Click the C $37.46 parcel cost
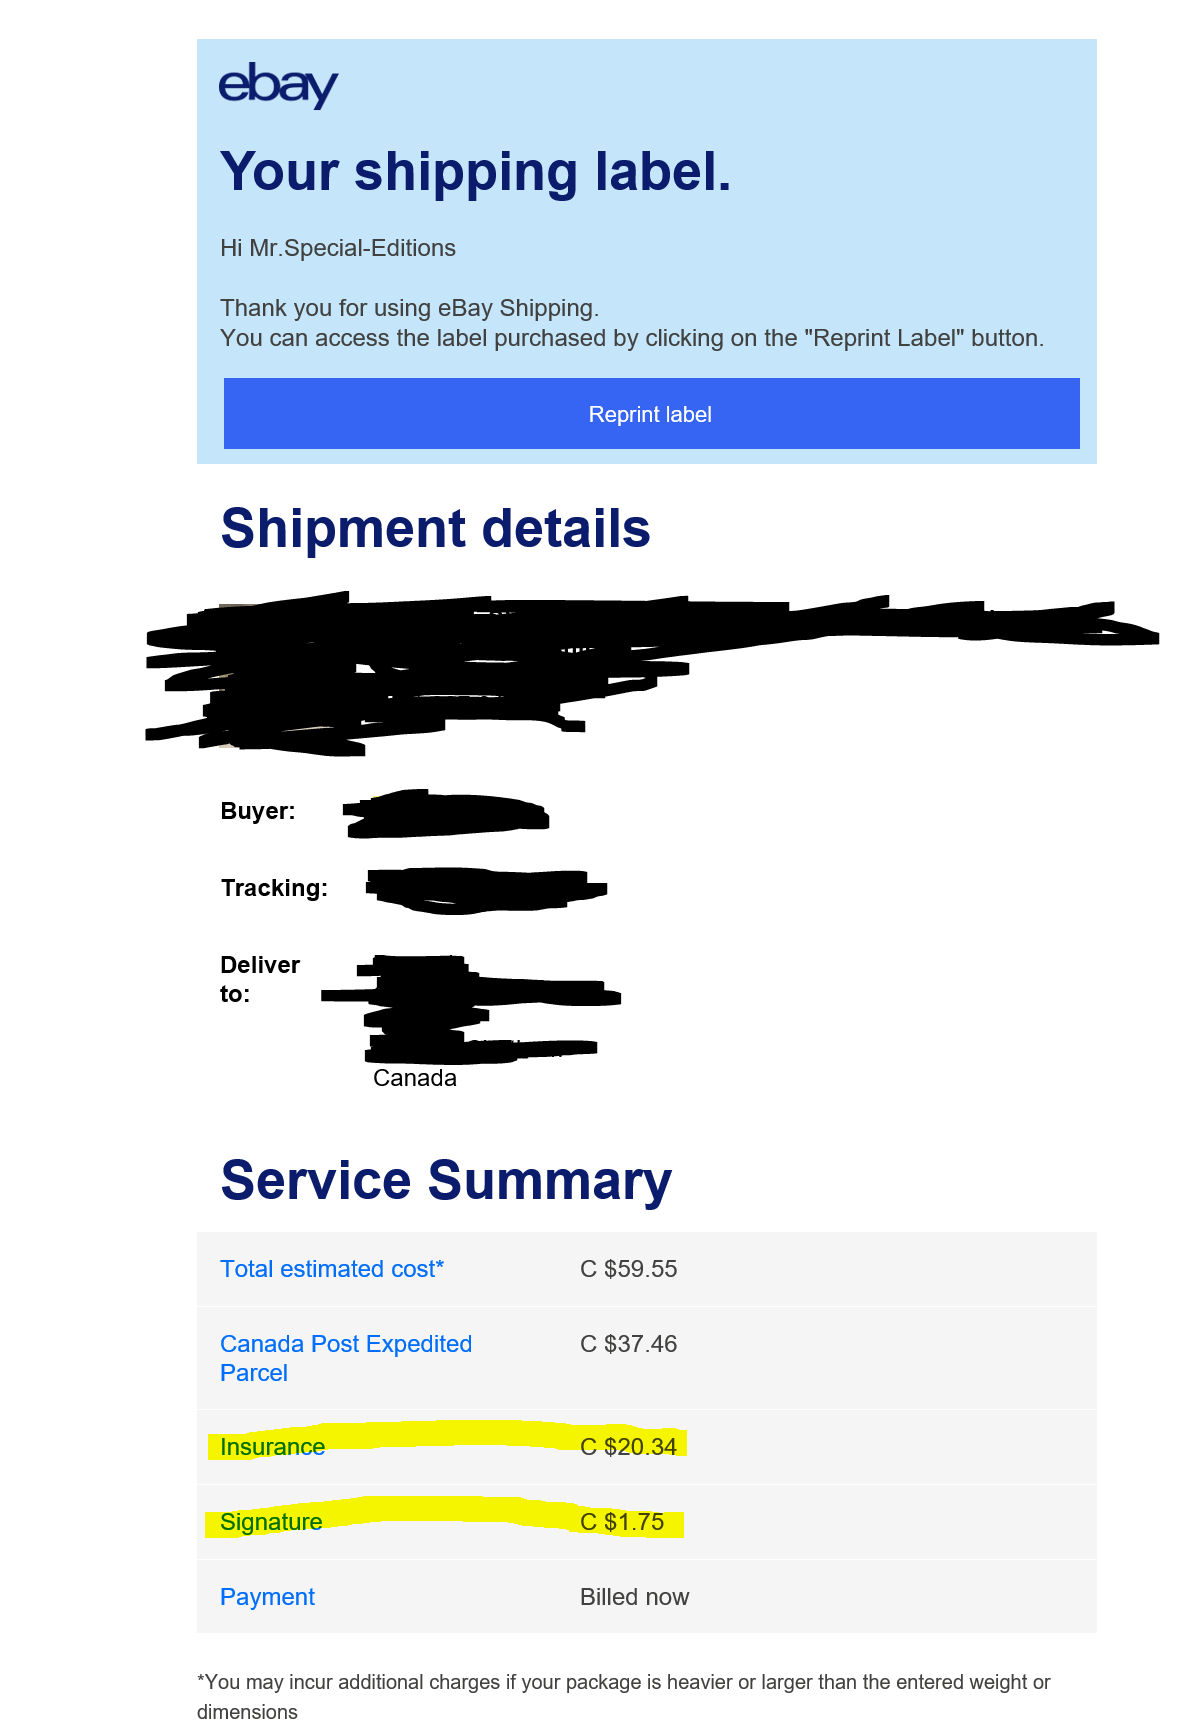Image resolution: width=1192 pixels, height=1734 pixels. coord(628,1344)
